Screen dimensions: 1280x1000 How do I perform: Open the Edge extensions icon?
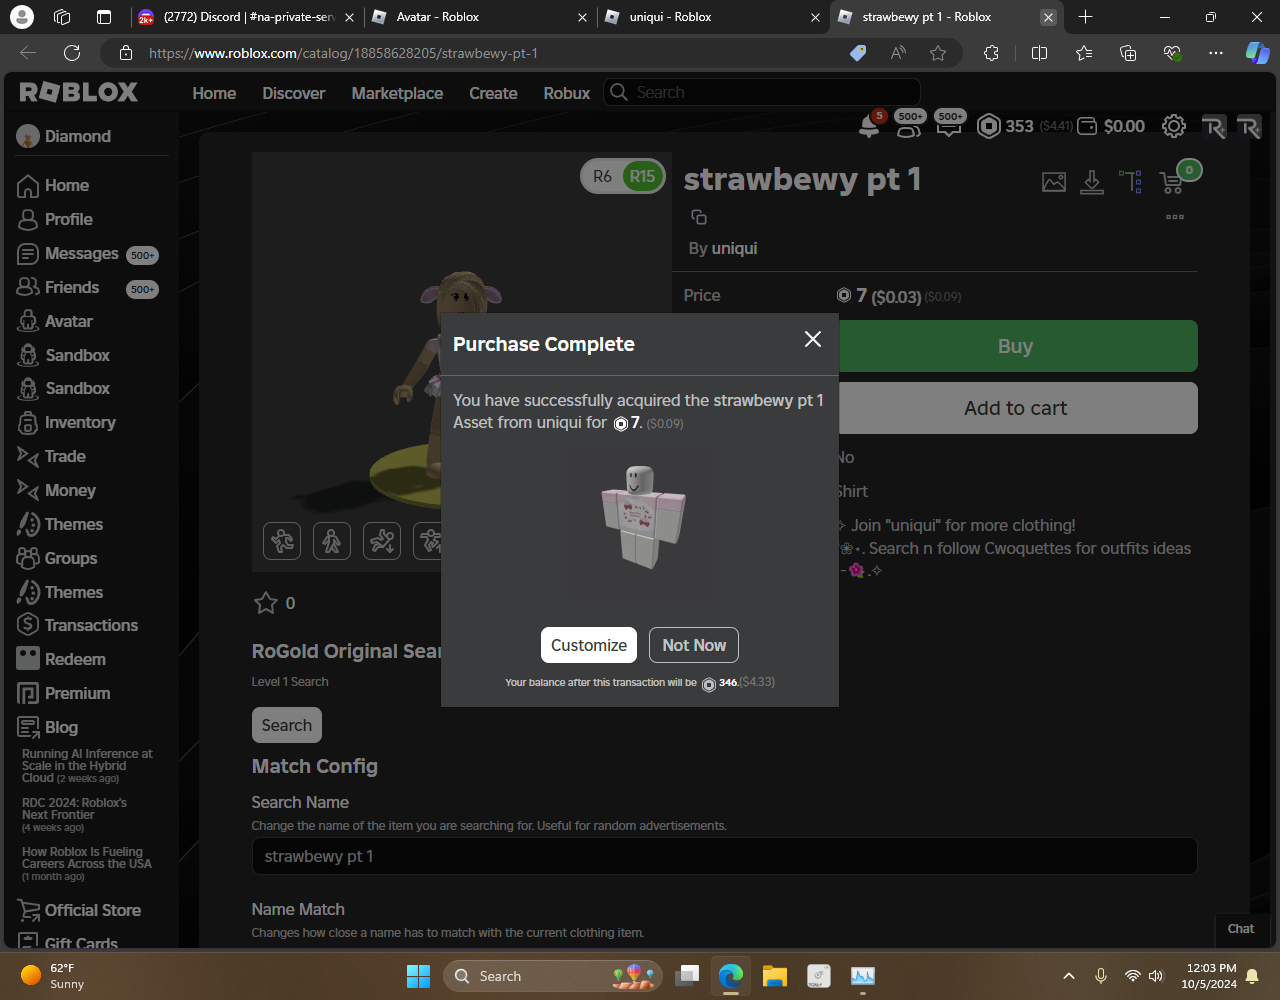(x=991, y=53)
